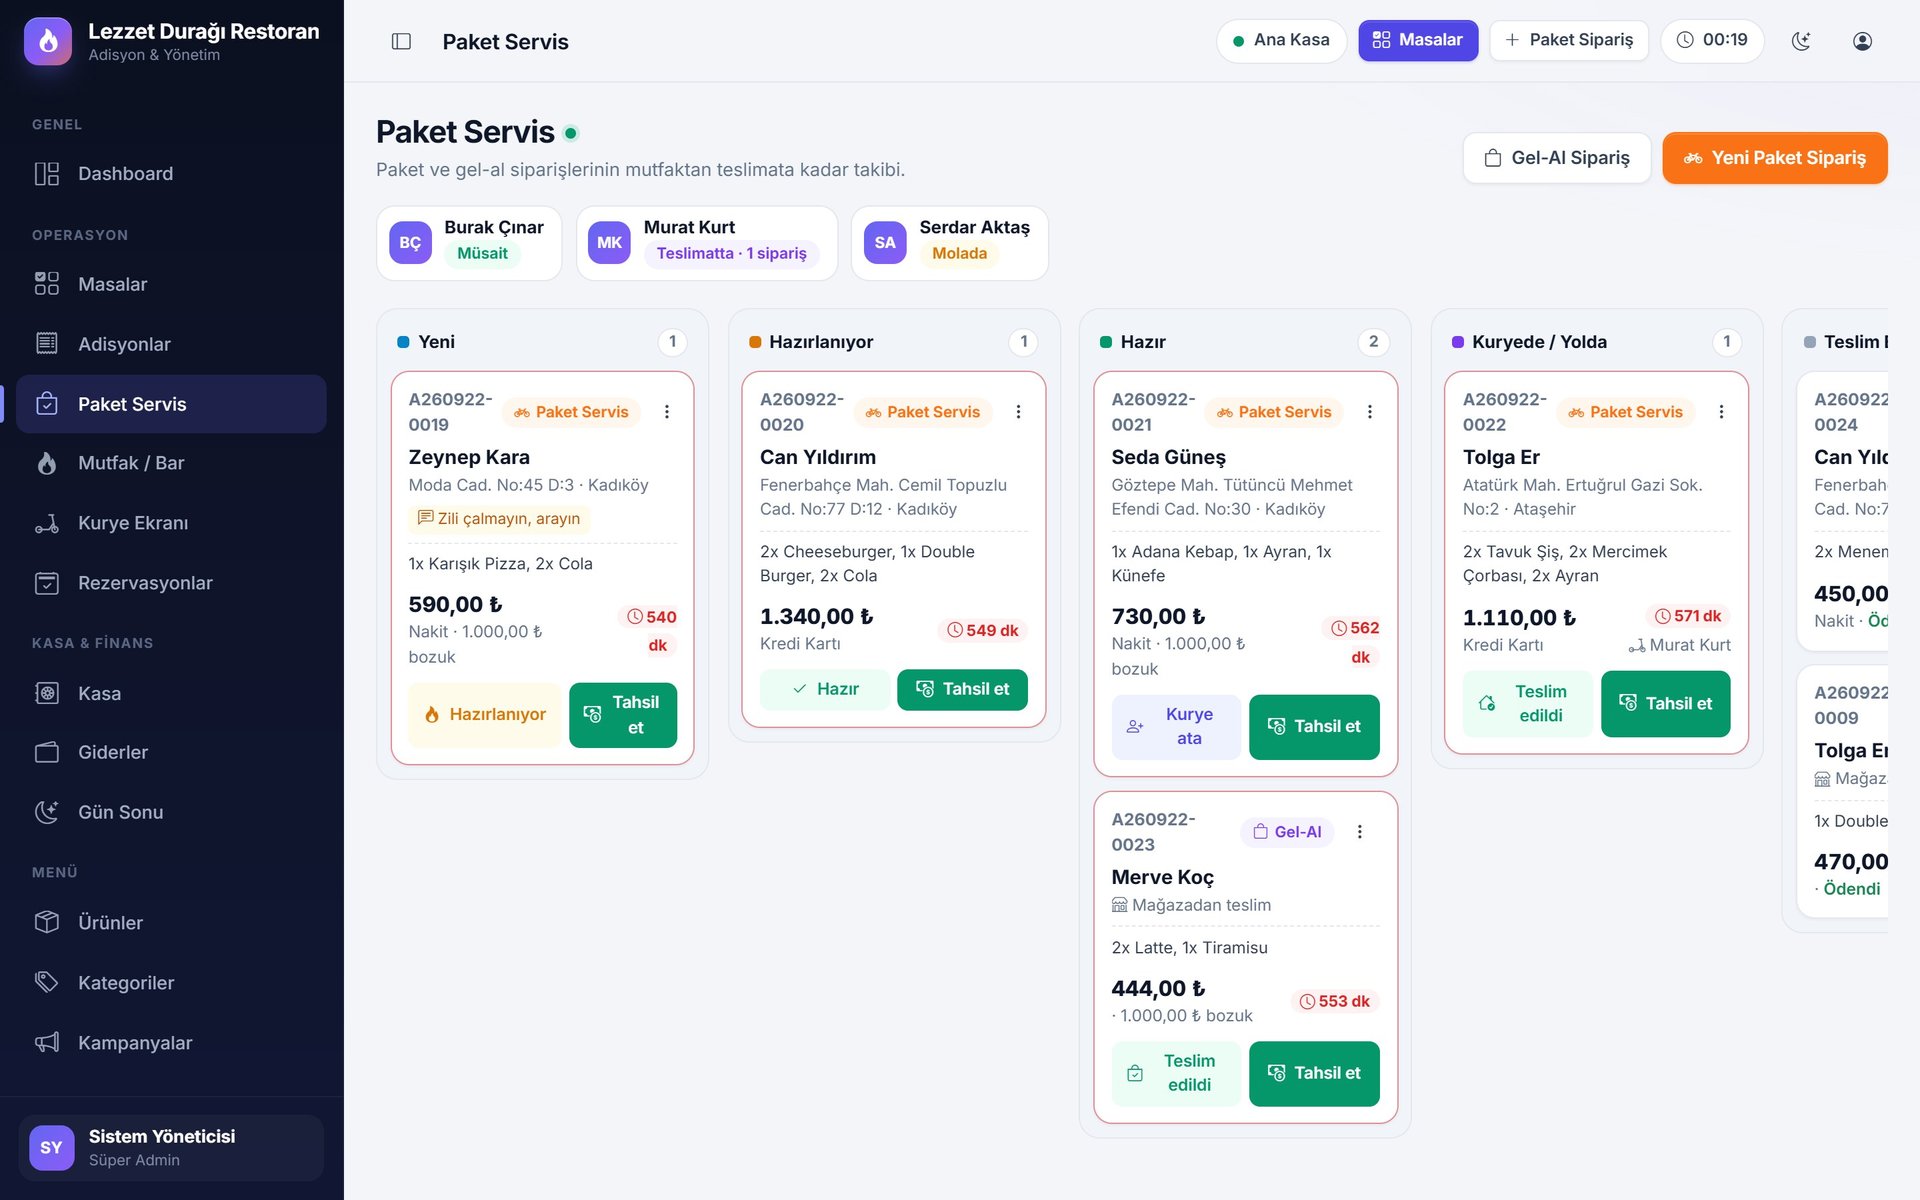Screen dimensions: 1920x1200
Task: Open Kampanyalar megaphone icon item
Action: (x=47, y=1043)
